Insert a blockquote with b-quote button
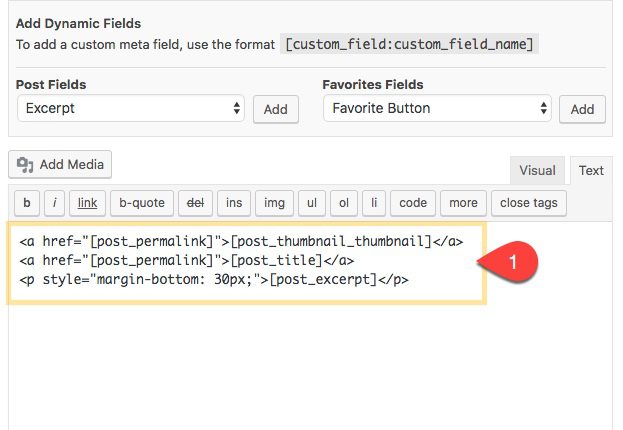This screenshot has width=623, height=430. [142, 203]
